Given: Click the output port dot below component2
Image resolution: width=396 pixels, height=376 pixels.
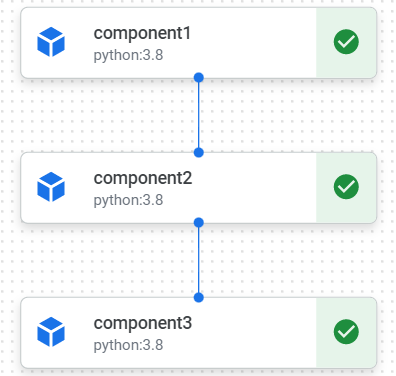Looking at the screenshot, I should click(x=199, y=222).
